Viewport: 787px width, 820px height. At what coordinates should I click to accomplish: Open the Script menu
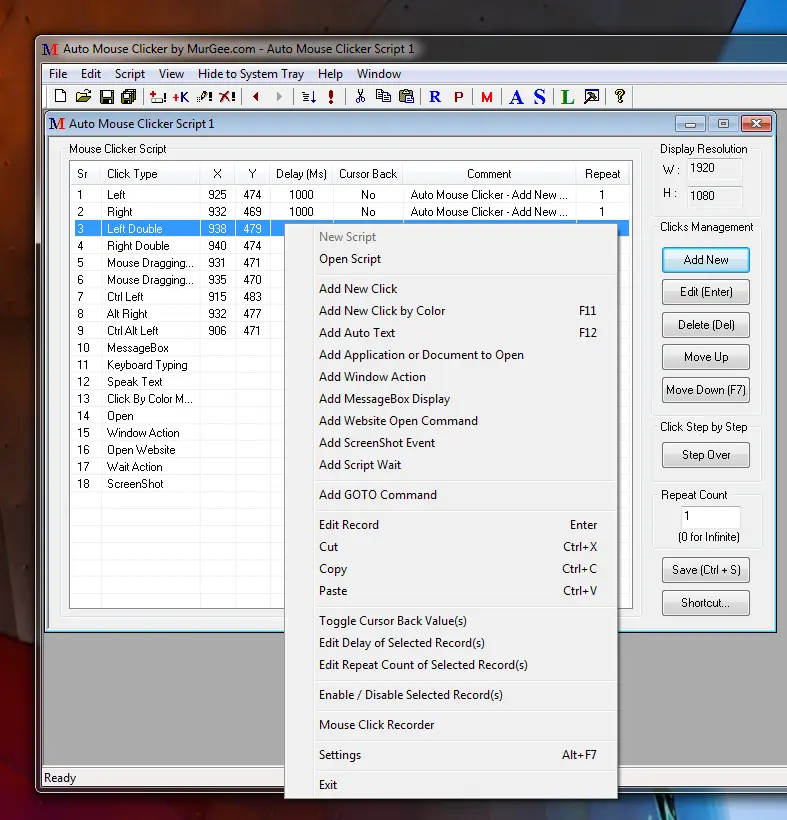pyautogui.click(x=130, y=74)
